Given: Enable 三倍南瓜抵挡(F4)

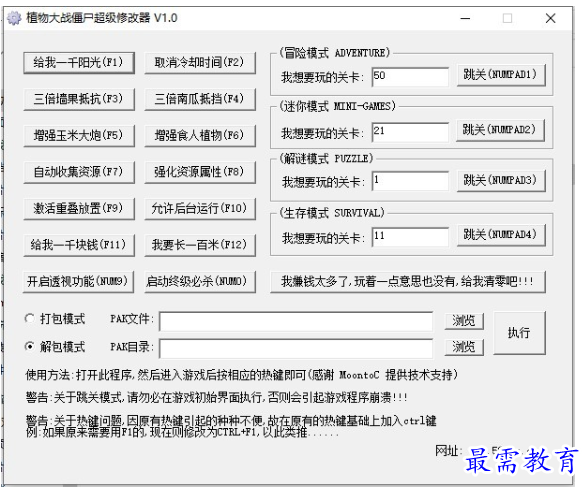Looking at the screenshot, I should [200, 99].
